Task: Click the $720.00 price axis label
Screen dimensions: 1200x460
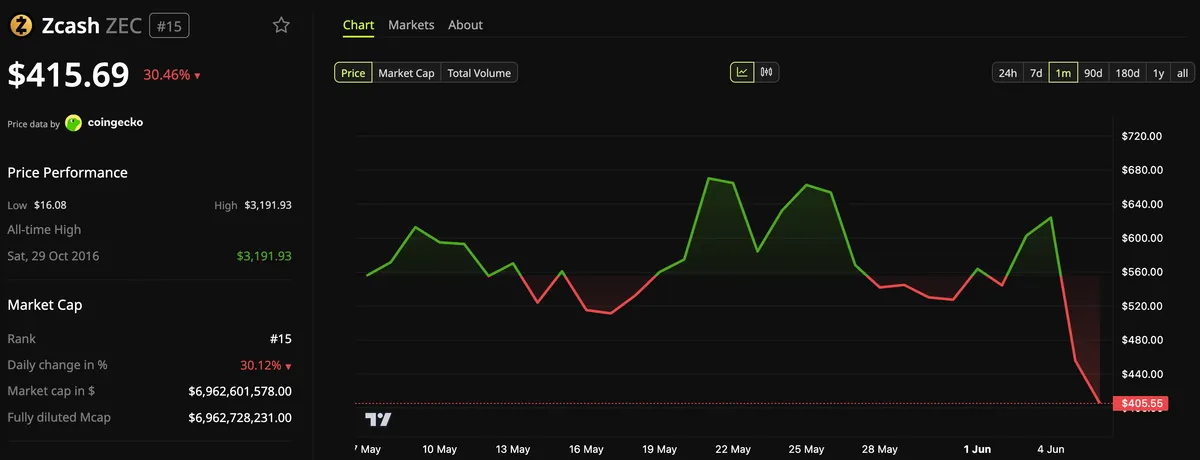Action: pyautogui.click(x=1141, y=136)
